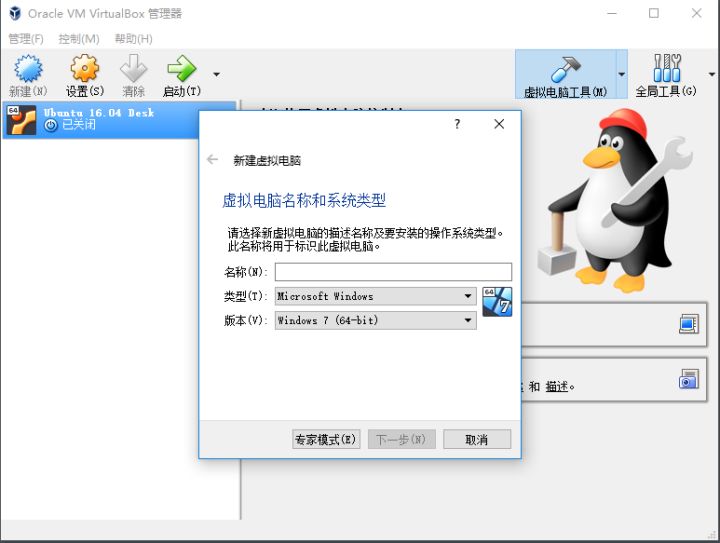Click the 取消 cancel button
The image size is (720, 543).
click(477, 439)
